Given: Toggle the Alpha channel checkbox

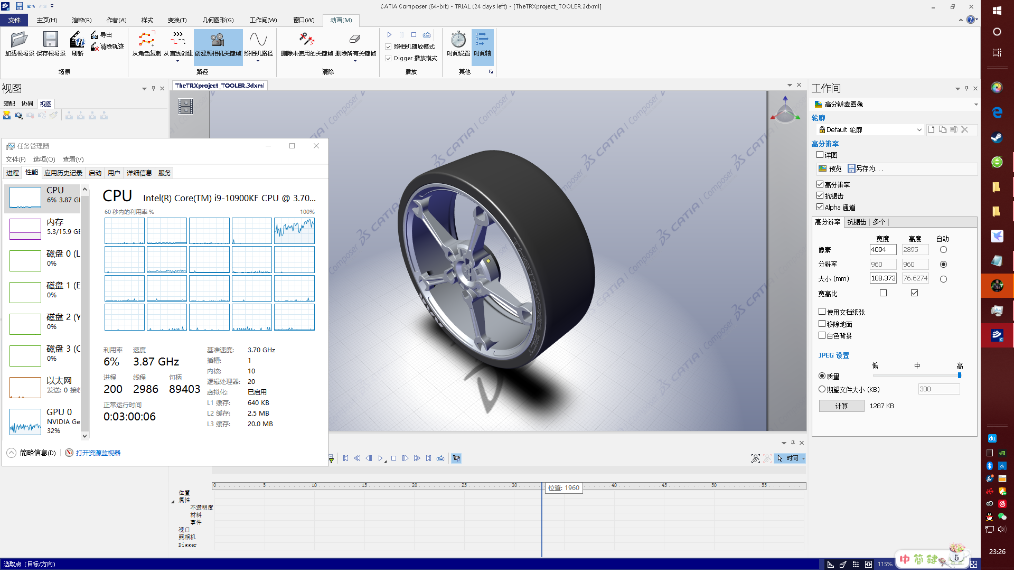Looking at the screenshot, I should point(820,207).
